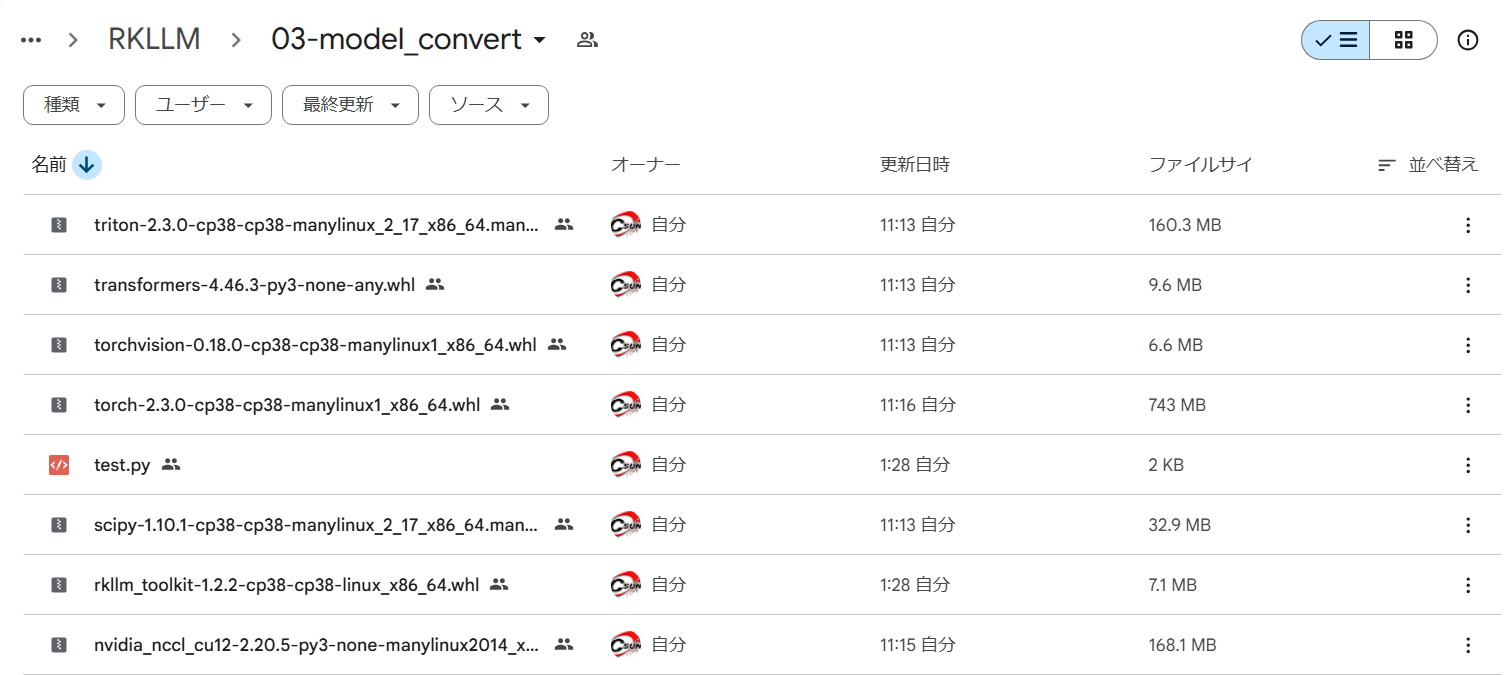Image resolution: width=1512 pixels, height=675 pixels.
Task: Select the torchvision-0.18.0 file icon
Action: 59,345
